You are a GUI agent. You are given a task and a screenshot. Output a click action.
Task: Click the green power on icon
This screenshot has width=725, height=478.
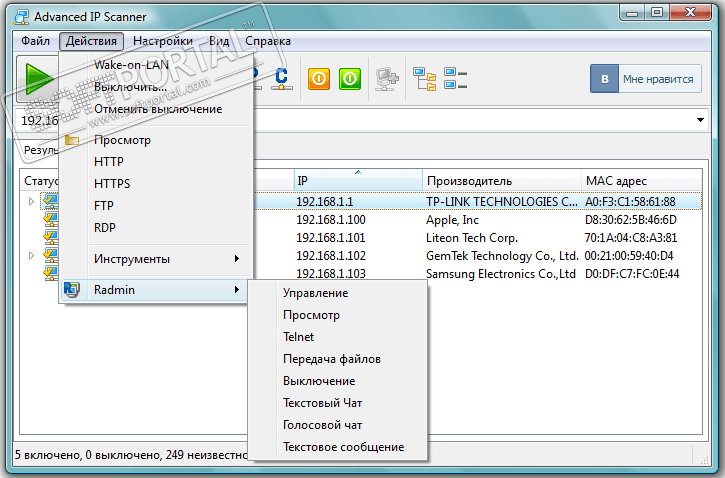350,79
